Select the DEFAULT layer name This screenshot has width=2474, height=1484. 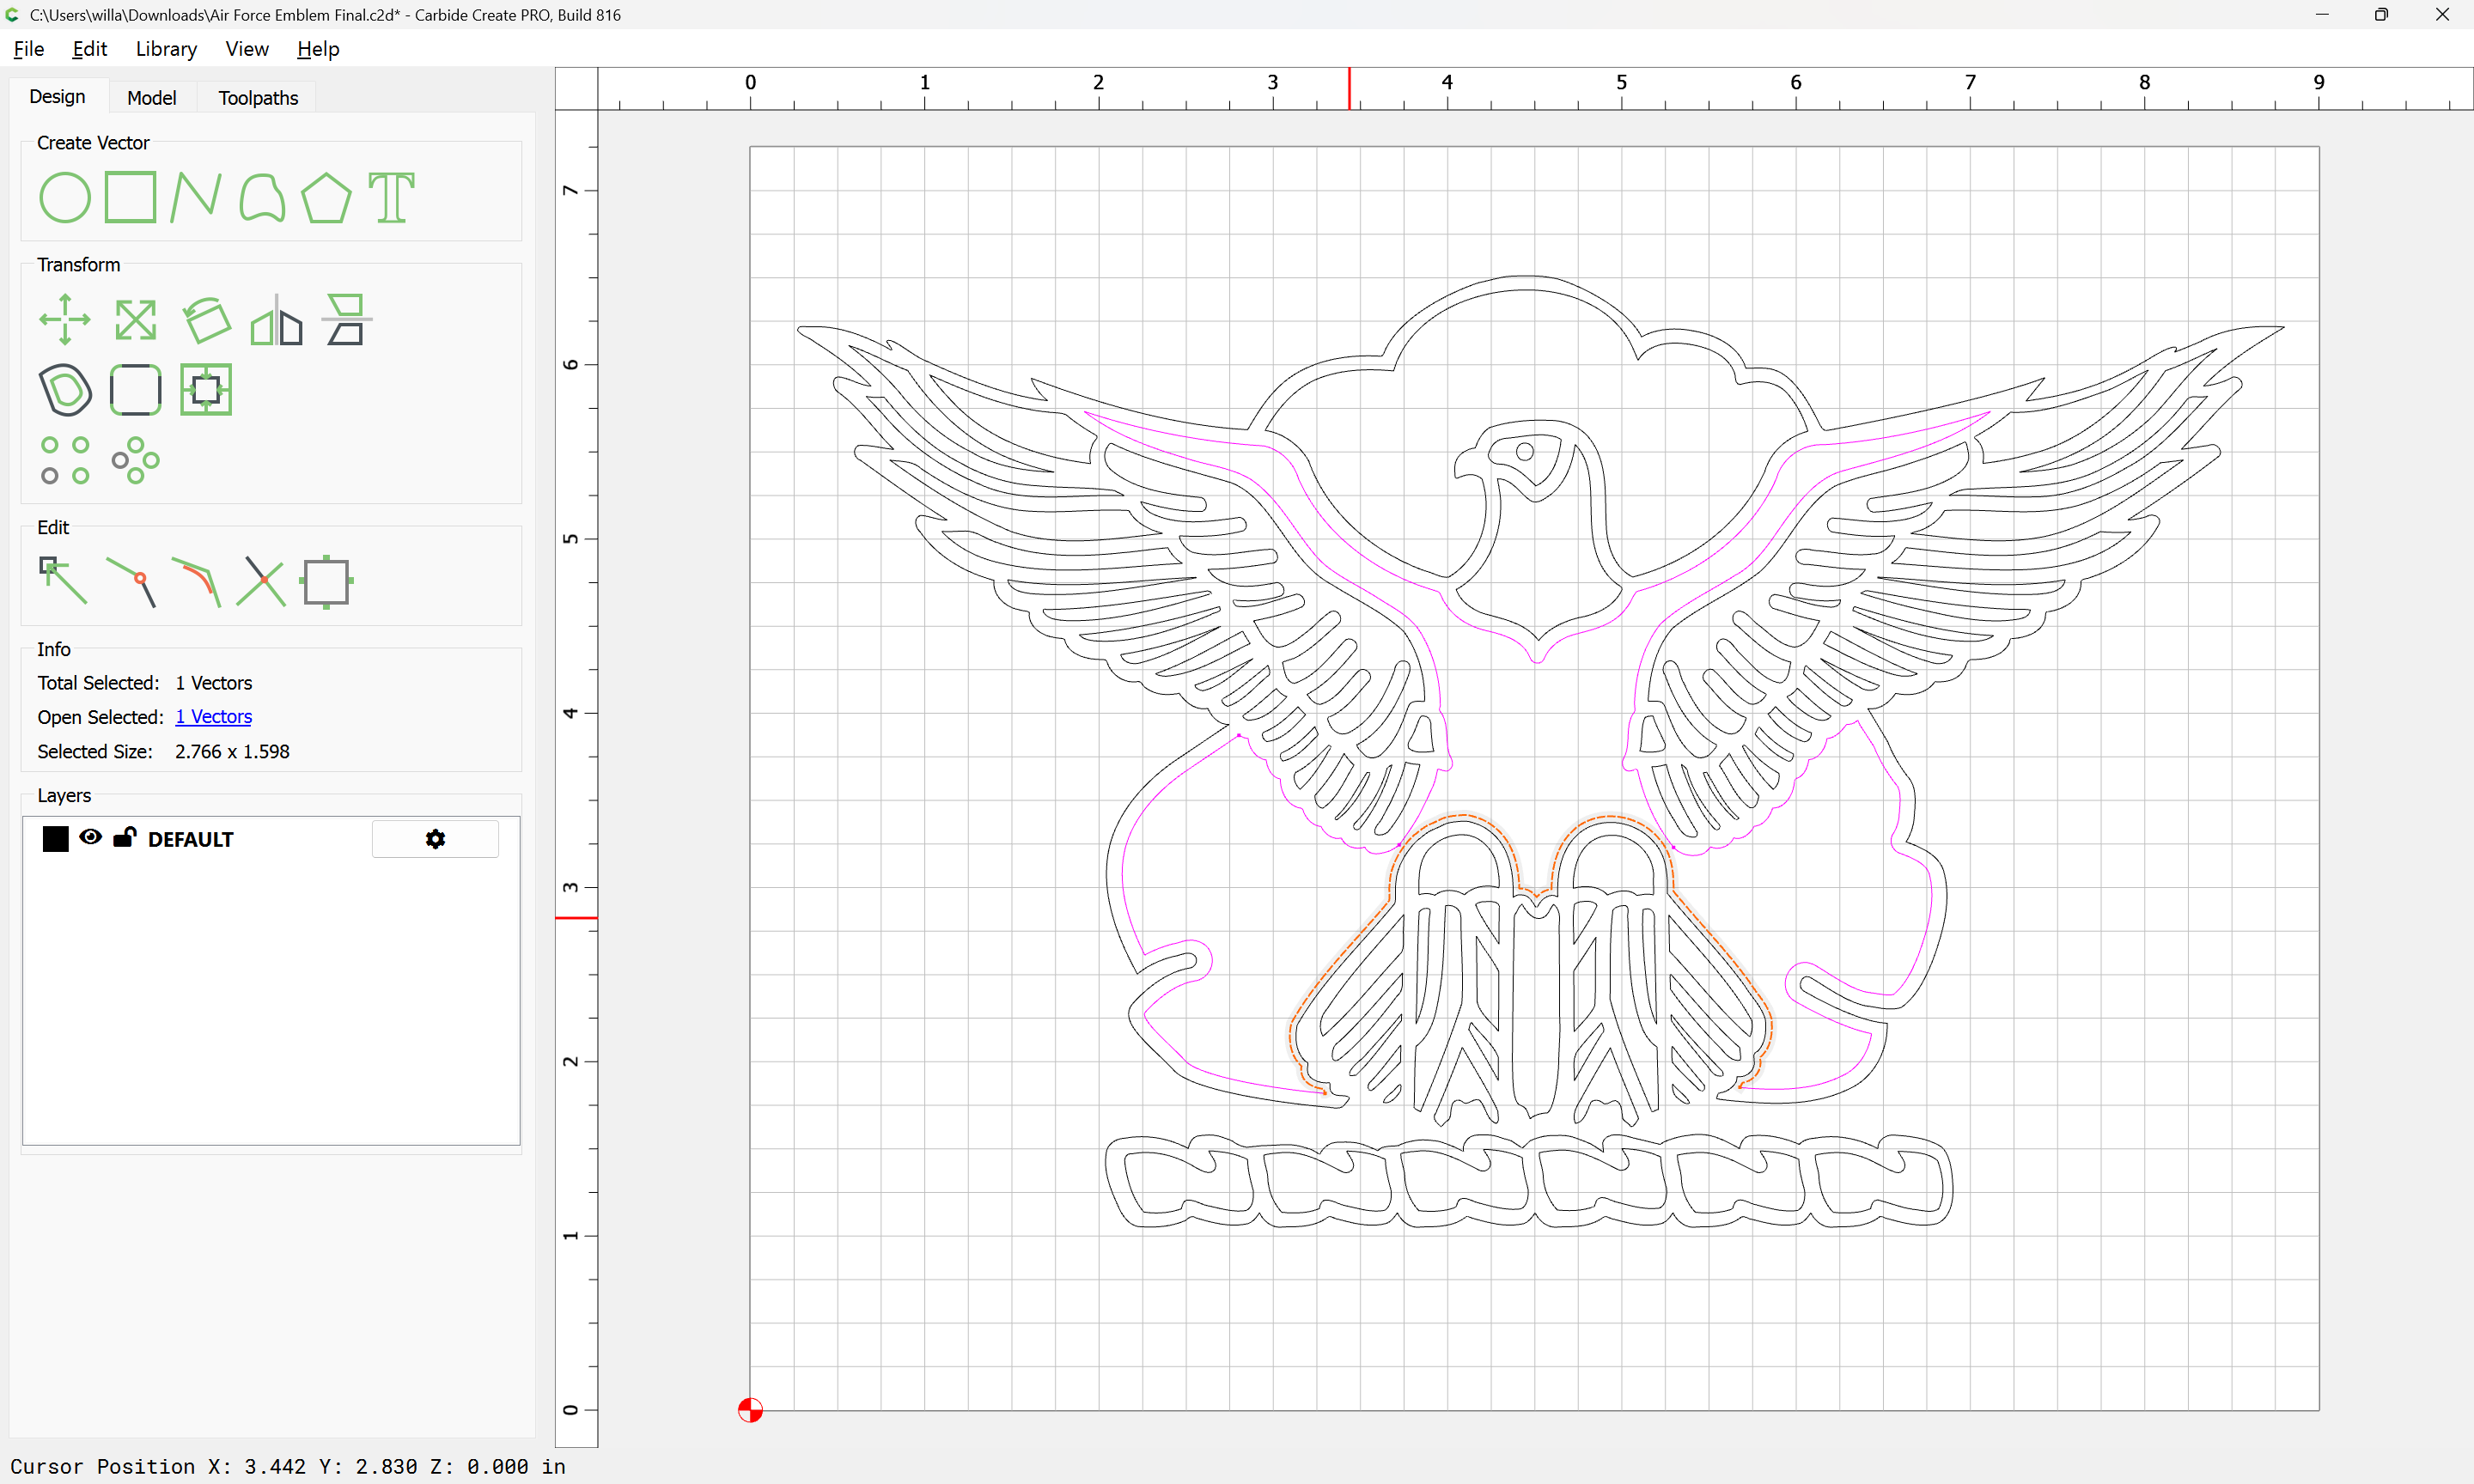click(190, 840)
